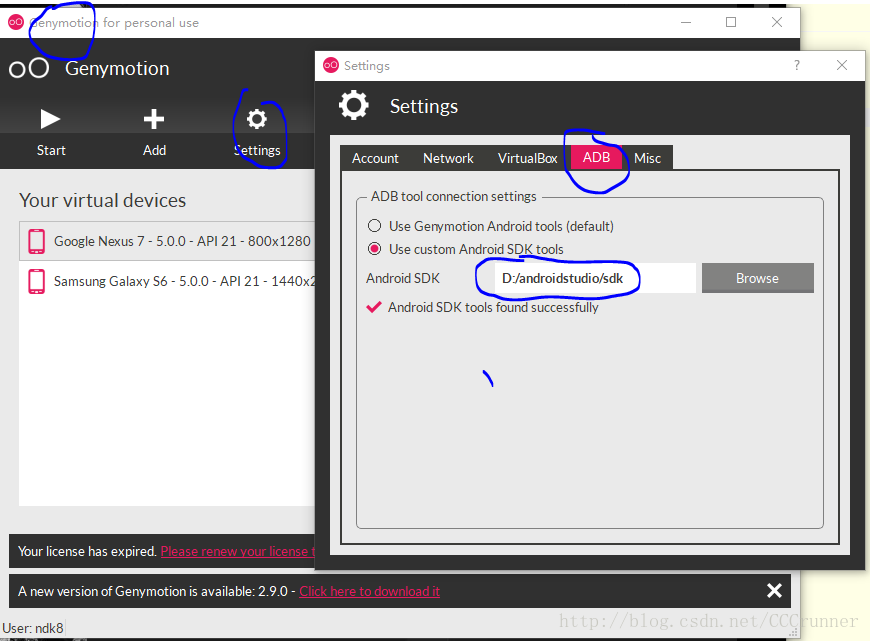
Task: Click the 'Android SDK' field label
Action: pyautogui.click(x=403, y=278)
